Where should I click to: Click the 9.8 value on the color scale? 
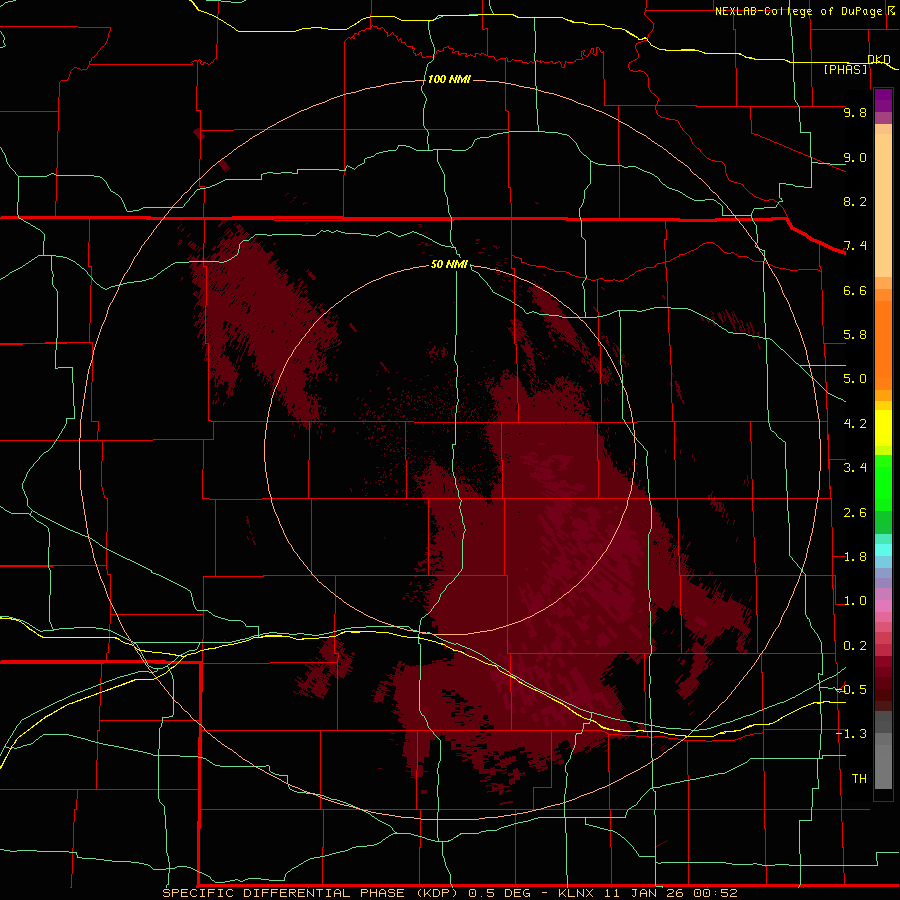[855, 112]
